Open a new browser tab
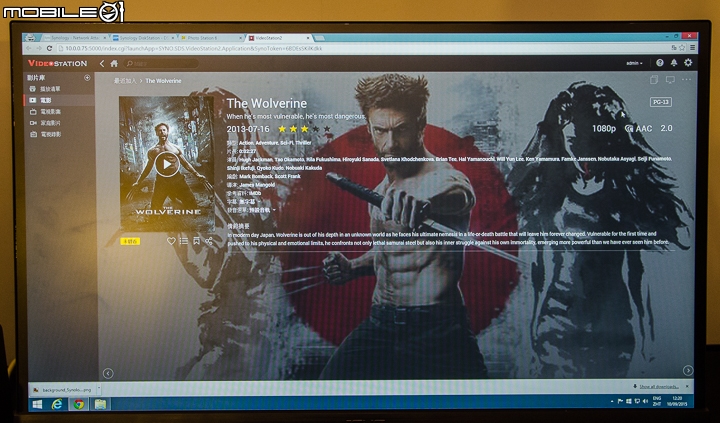Screen dimensions: 720x423 coord(319,38)
